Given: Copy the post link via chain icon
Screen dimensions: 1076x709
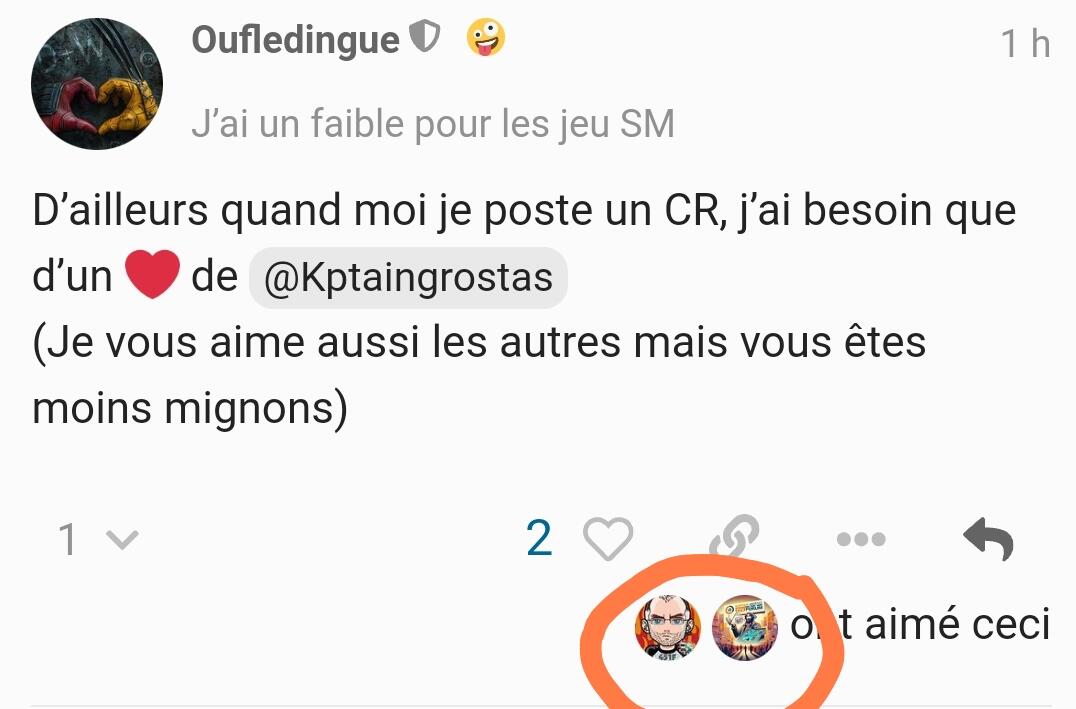Looking at the screenshot, I should coord(734,537).
